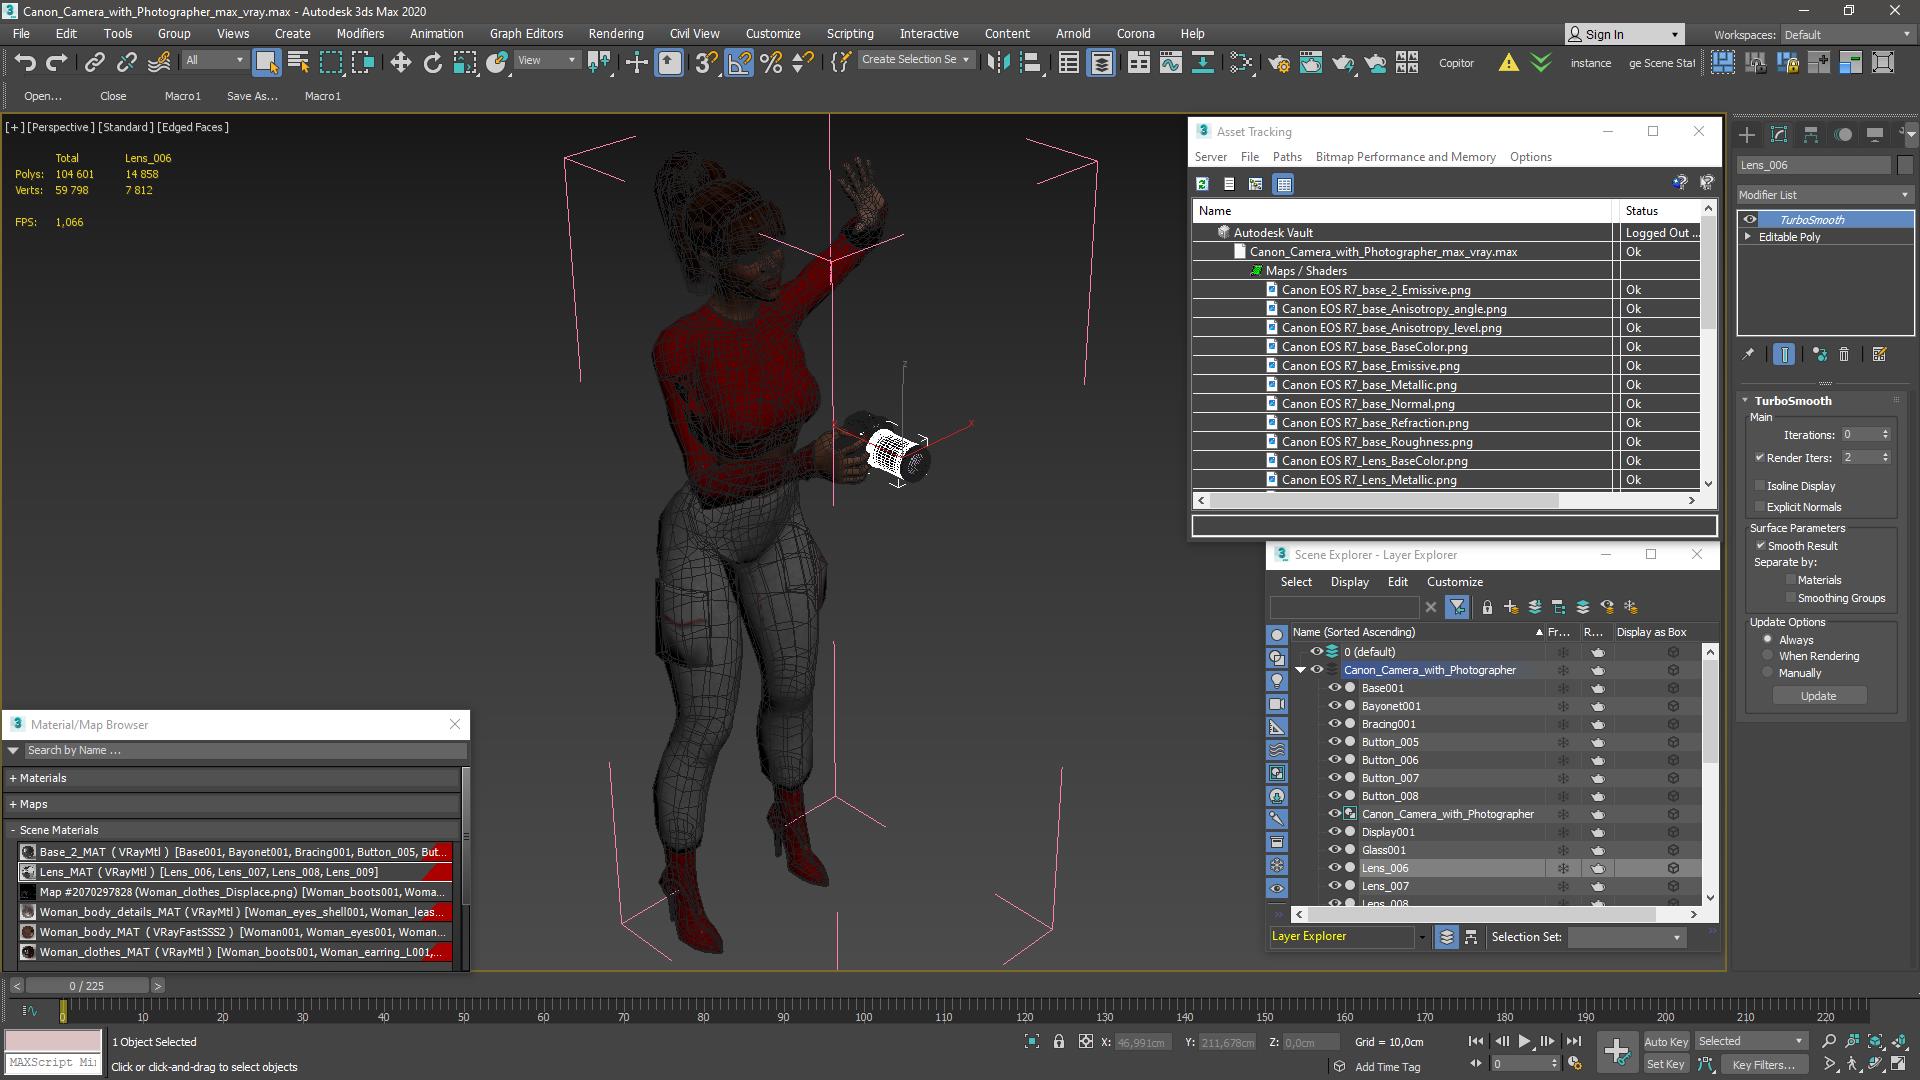1920x1080 pixels.
Task: Open the Rendering menu
Action: click(615, 33)
